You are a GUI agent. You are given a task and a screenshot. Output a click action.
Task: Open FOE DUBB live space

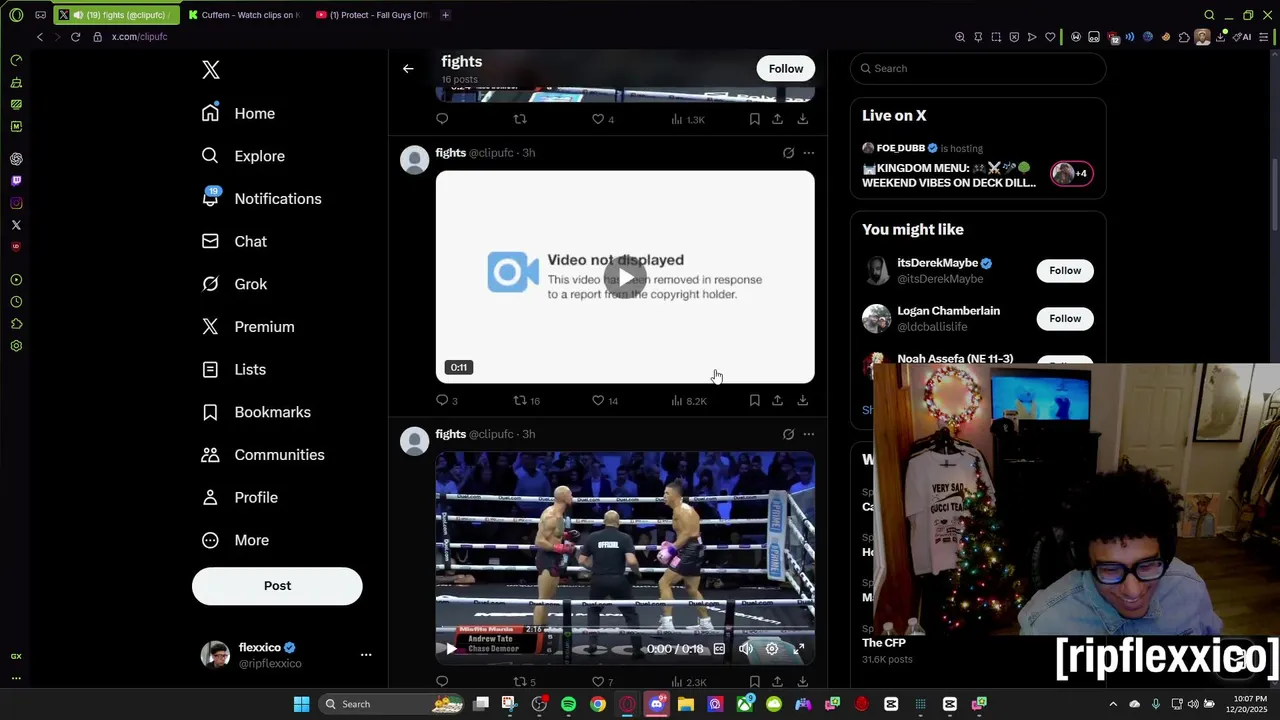(978, 166)
